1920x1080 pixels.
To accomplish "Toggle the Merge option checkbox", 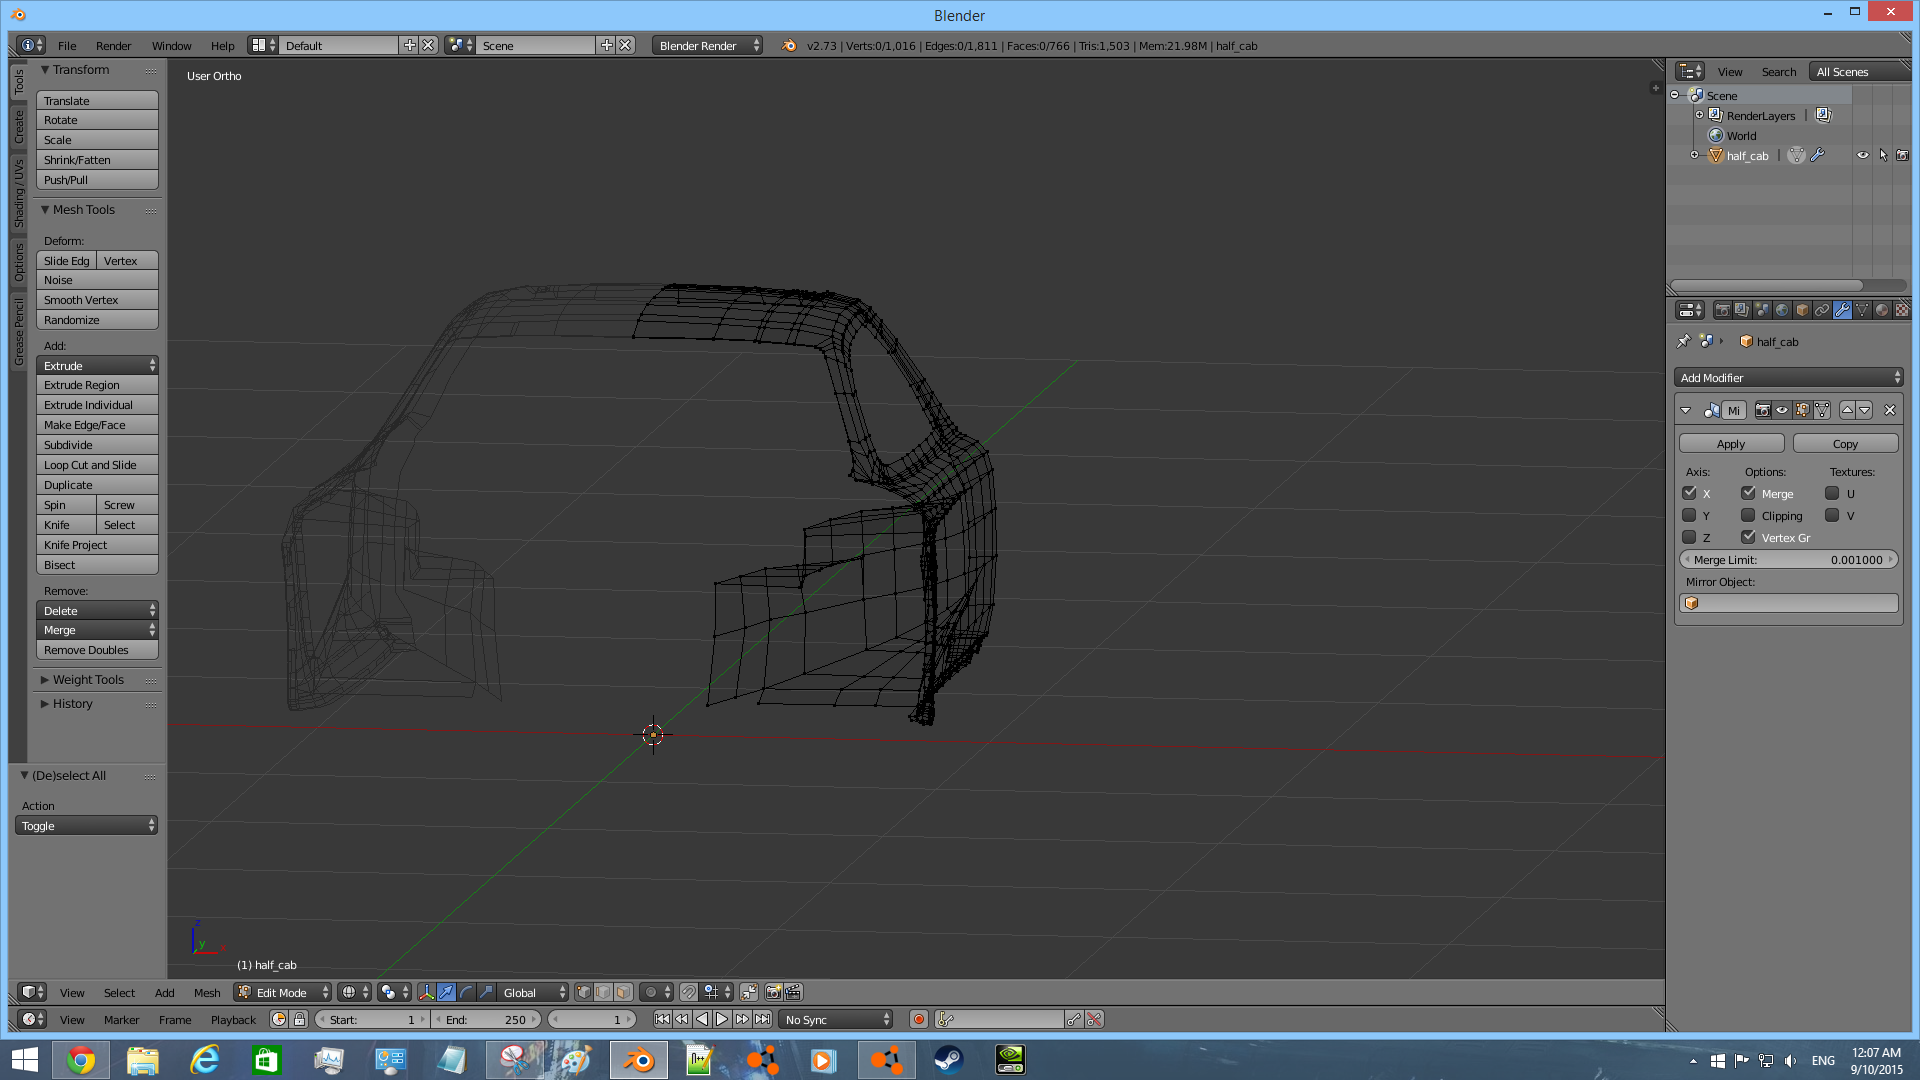I will pos(1749,493).
